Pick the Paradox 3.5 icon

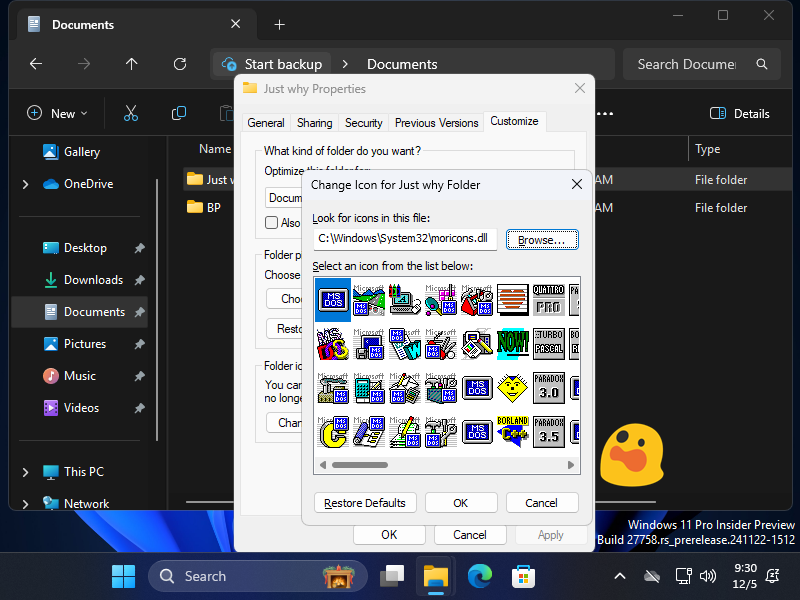548,432
